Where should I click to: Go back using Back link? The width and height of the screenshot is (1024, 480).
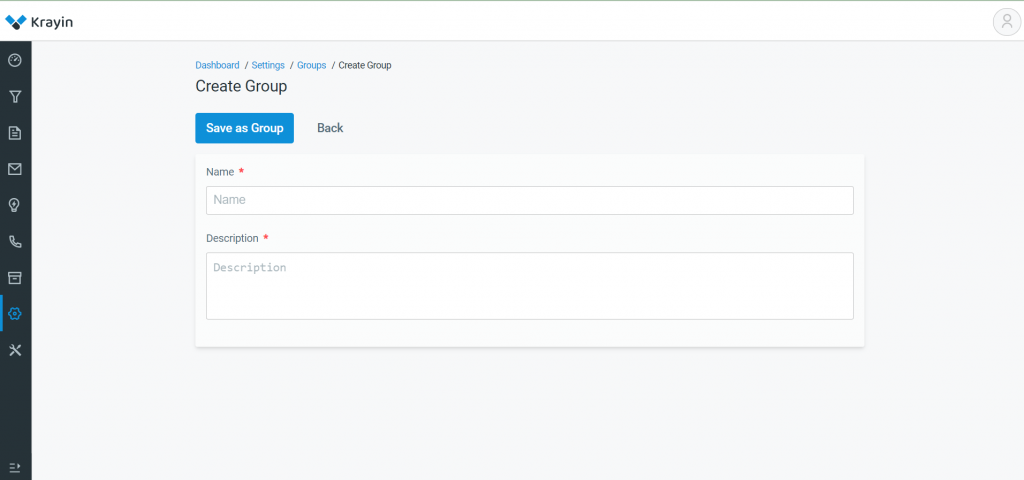330,128
